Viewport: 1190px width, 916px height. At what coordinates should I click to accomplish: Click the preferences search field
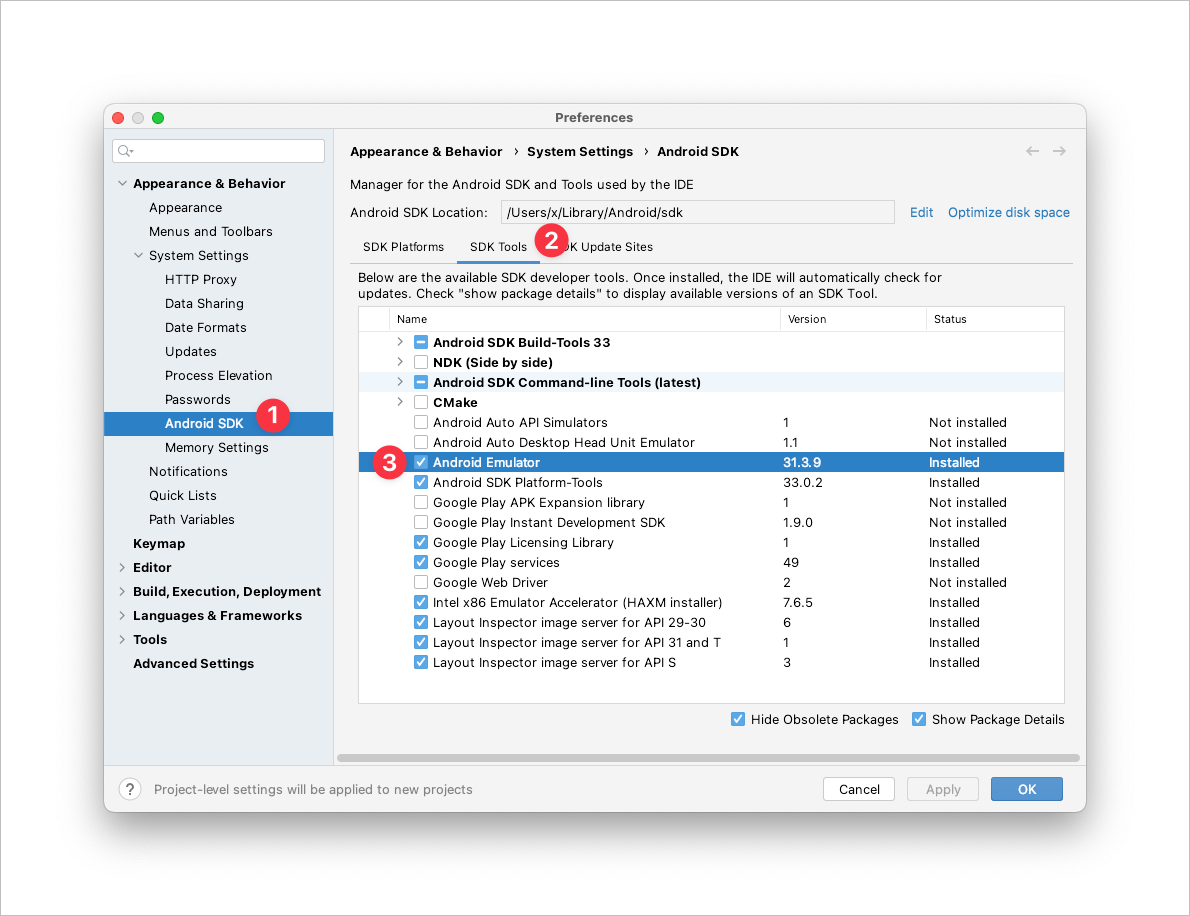[219, 151]
